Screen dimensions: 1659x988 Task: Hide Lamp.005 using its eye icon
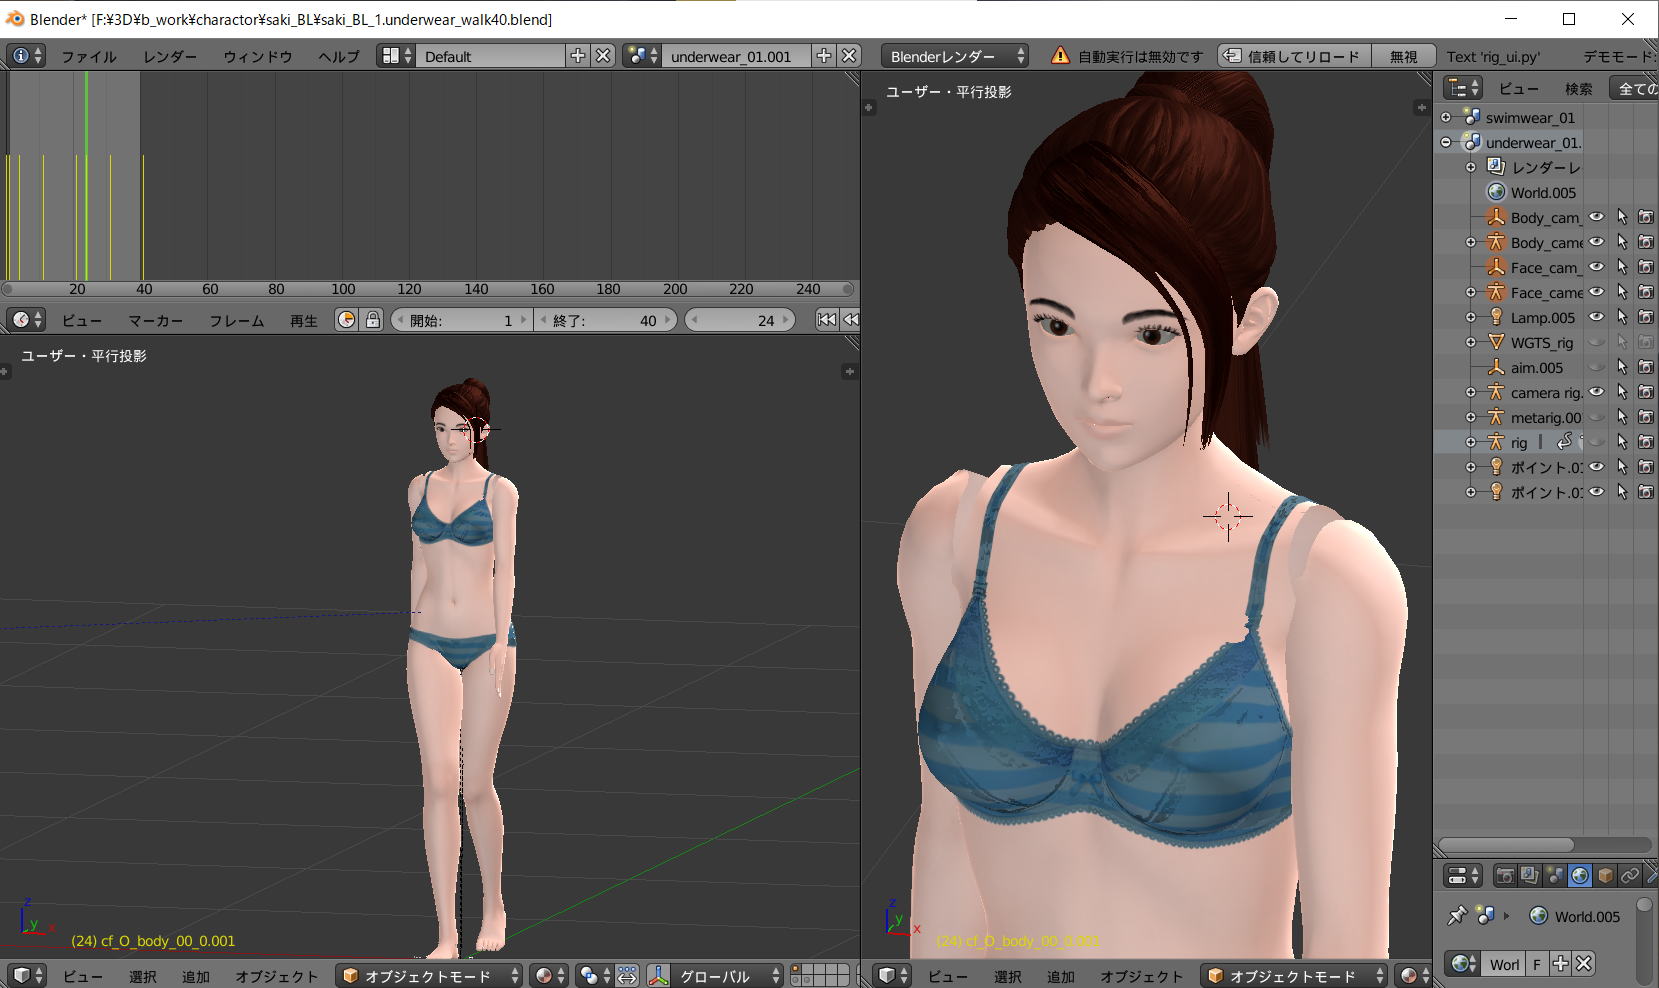coord(1596,317)
